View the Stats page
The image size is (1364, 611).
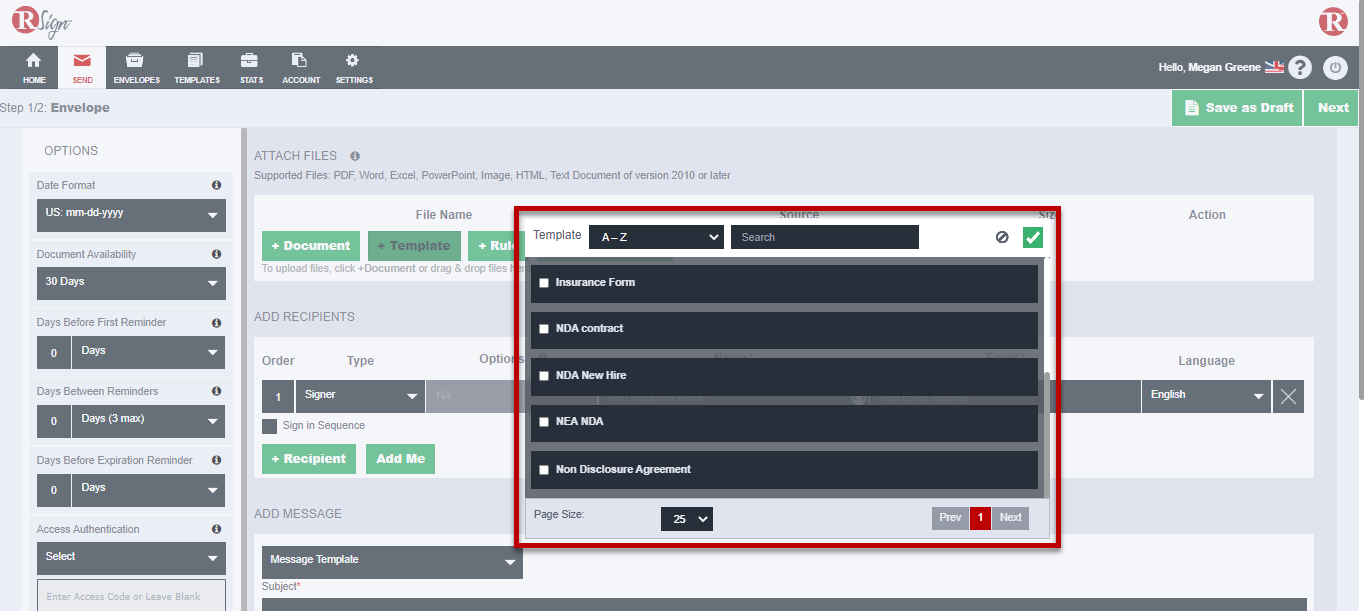click(x=251, y=67)
